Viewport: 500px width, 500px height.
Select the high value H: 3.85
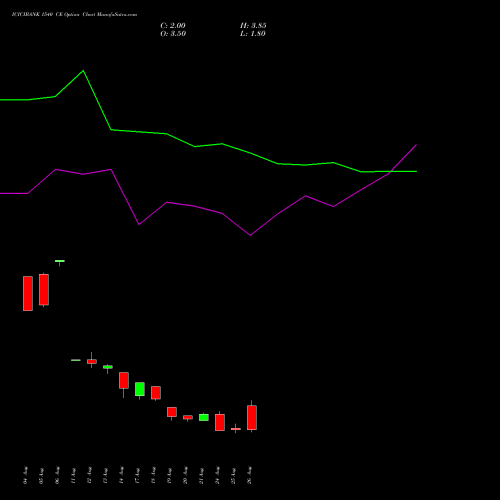[x=253, y=26]
